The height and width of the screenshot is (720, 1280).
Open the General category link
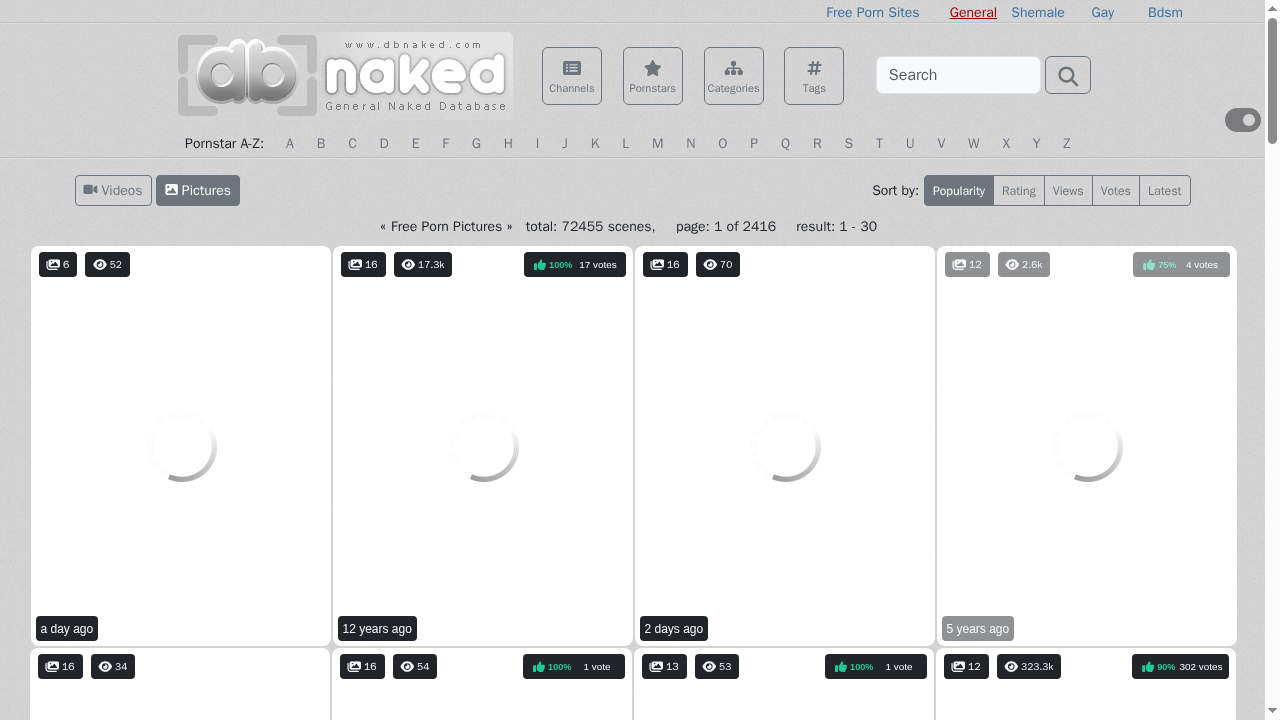(972, 12)
